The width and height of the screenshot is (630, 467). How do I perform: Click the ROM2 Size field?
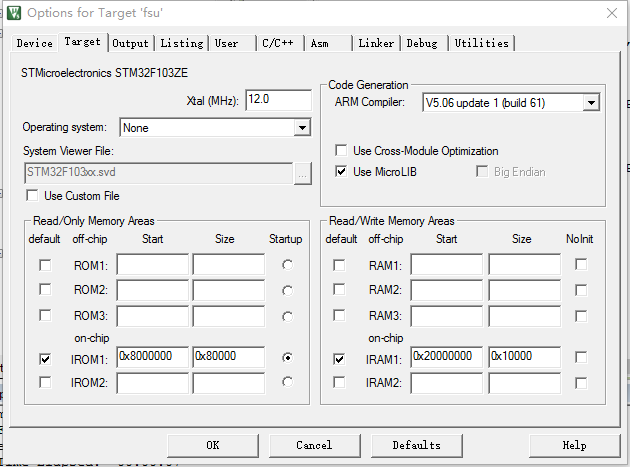pos(229,290)
